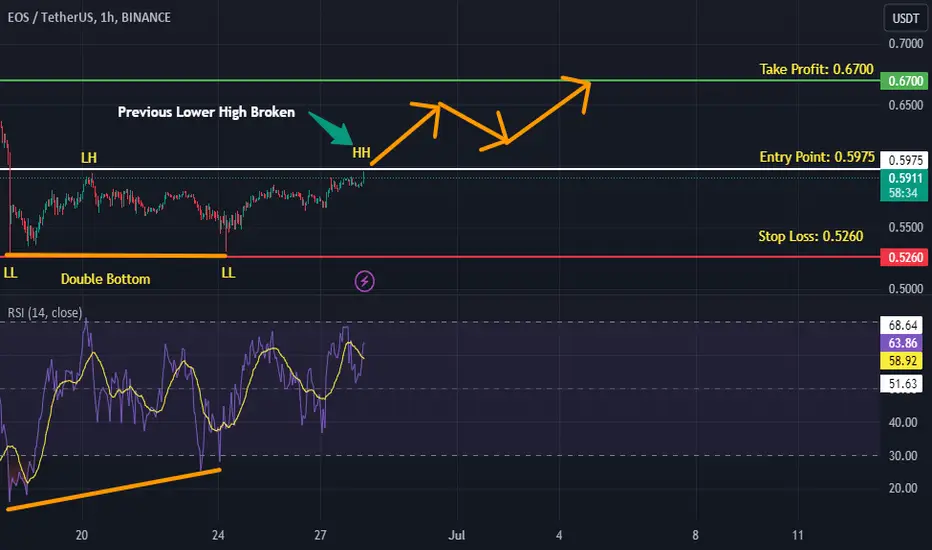The height and width of the screenshot is (550, 932).
Task: Click the 'Stop Loss: 0.5260' annotation text
Action: (810, 236)
